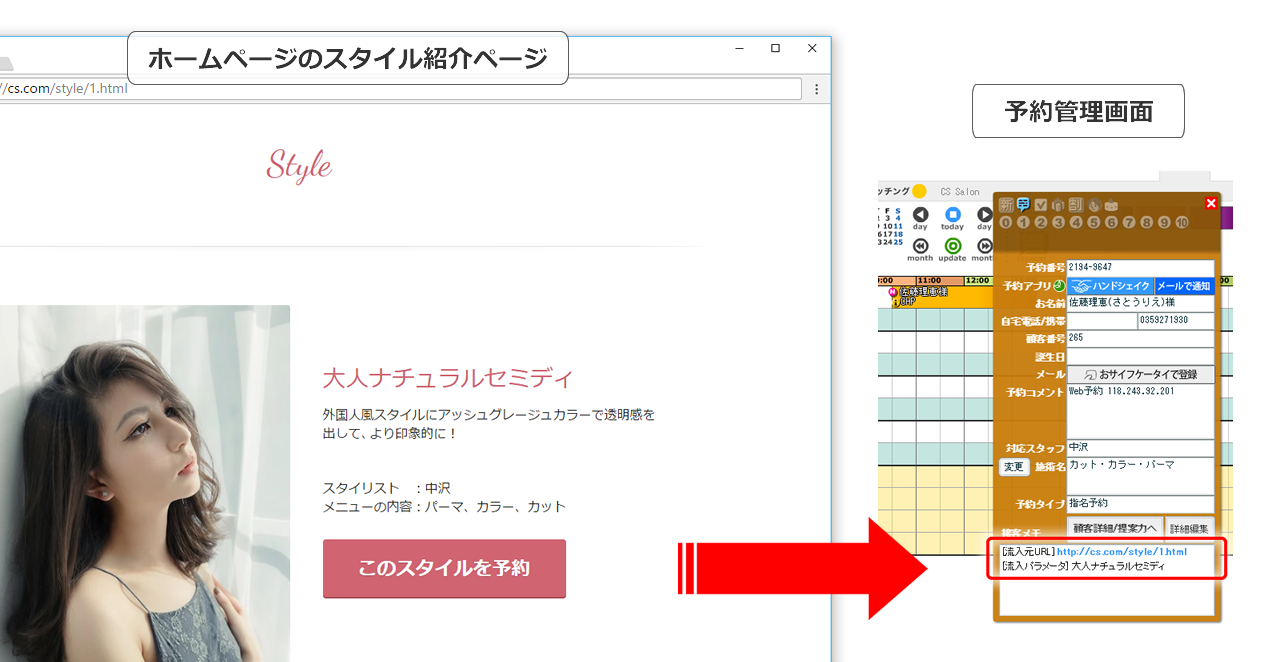Image resolution: width=1280 pixels, height=662 pixels.
Task: Click the 割 discount icon in popup
Action: point(1075,205)
